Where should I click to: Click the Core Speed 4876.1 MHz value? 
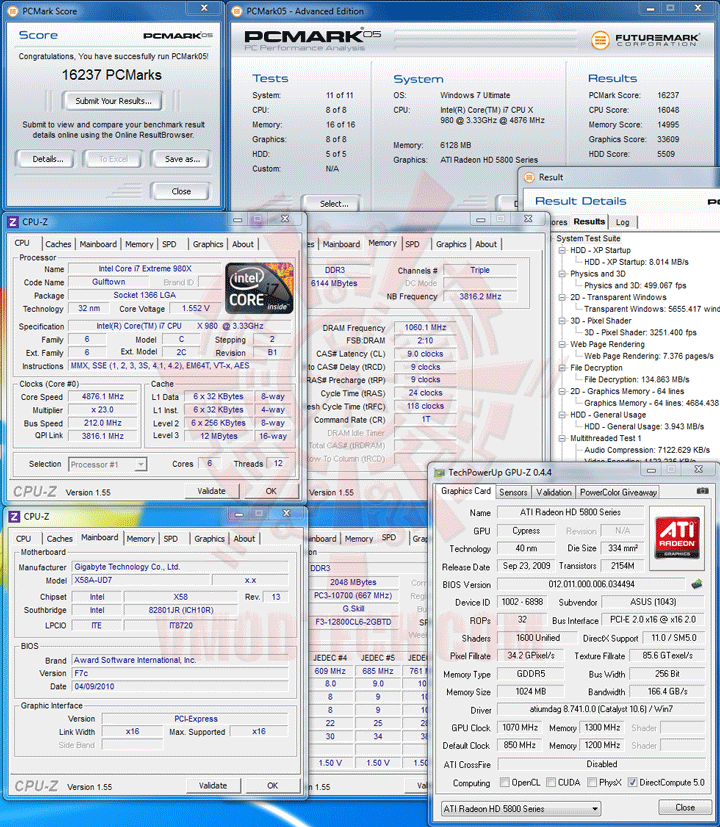pyautogui.click(x=103, y=397)
